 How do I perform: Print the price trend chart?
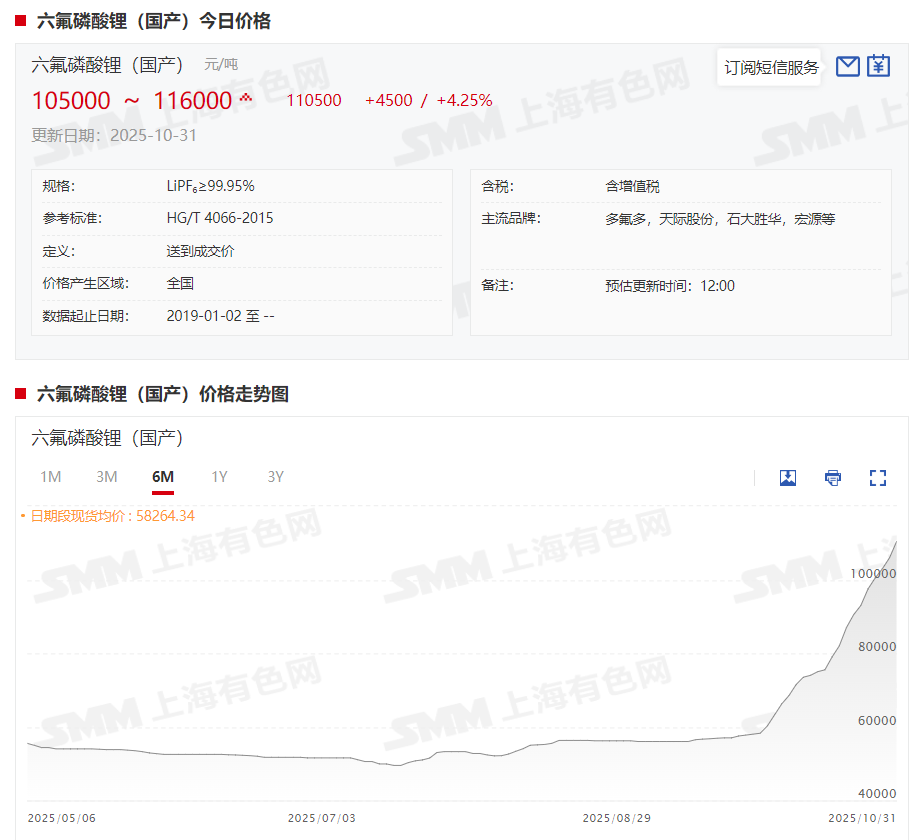tap(832, 477)
